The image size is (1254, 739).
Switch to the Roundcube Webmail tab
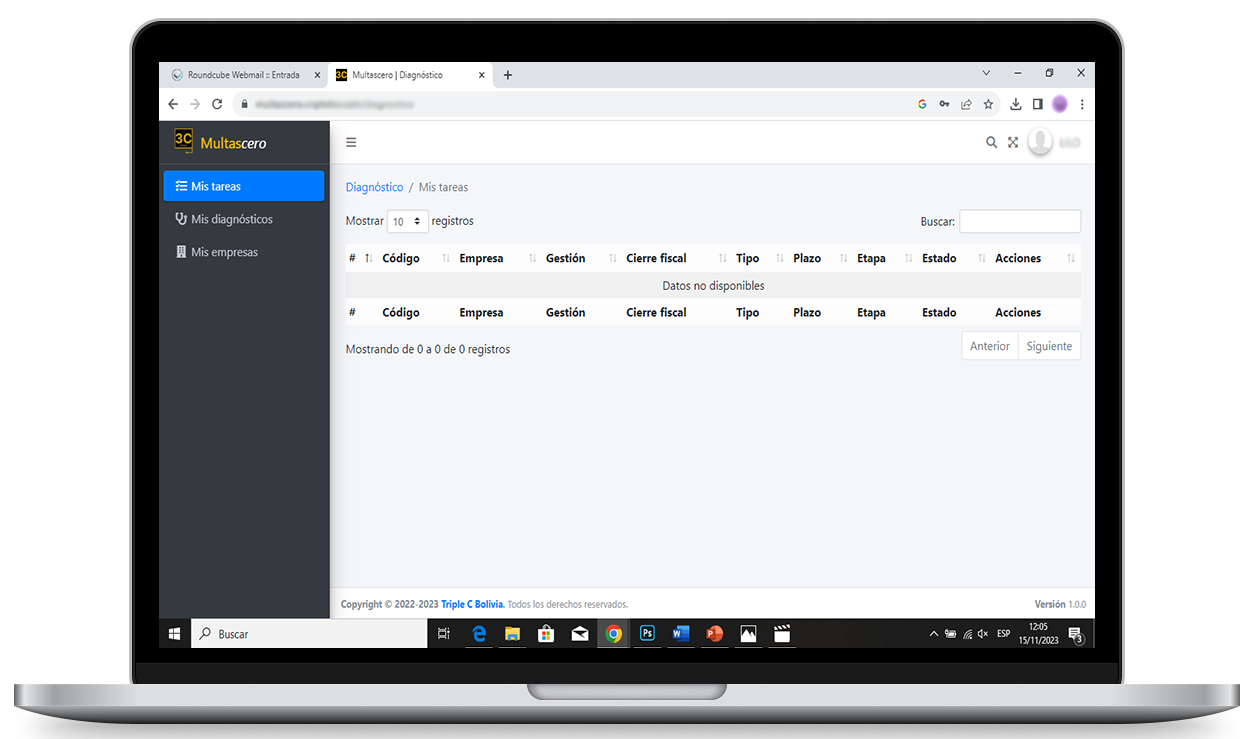pyautogui.click(x=242, y=75)
